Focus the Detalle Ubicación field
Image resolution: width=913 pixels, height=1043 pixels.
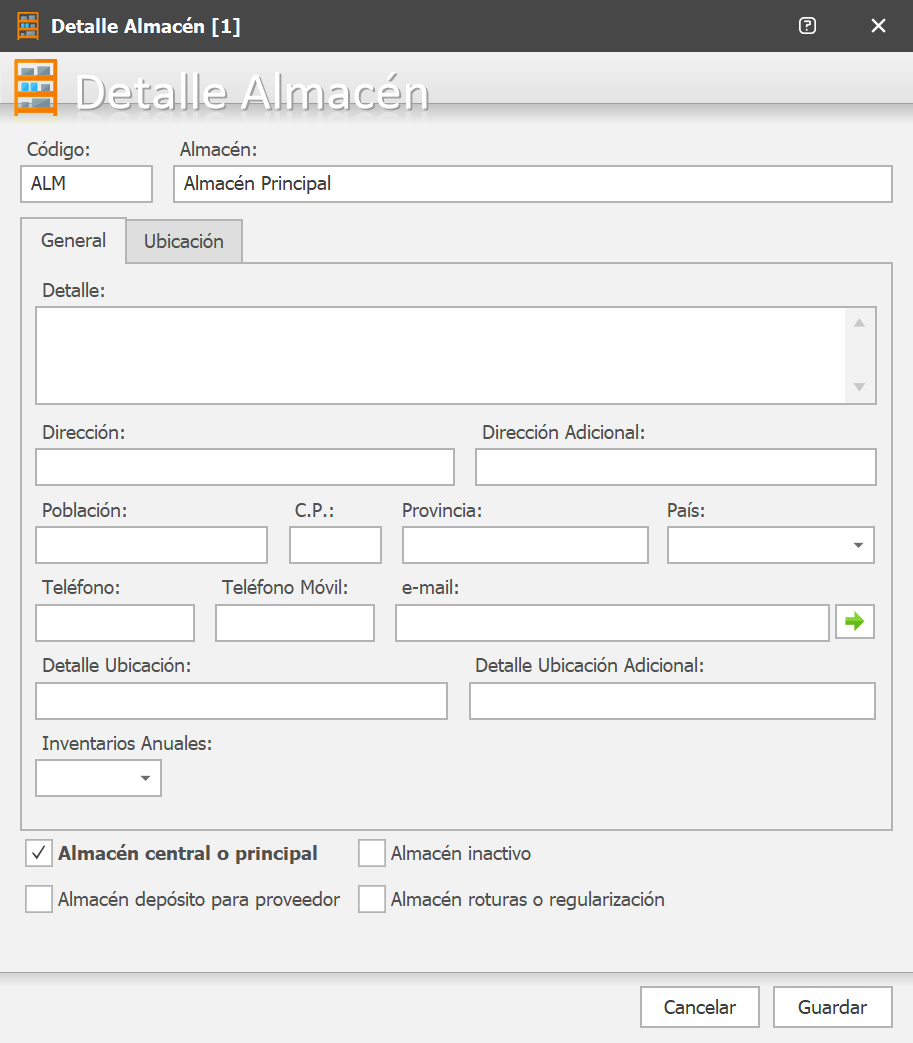coord(241,700)
